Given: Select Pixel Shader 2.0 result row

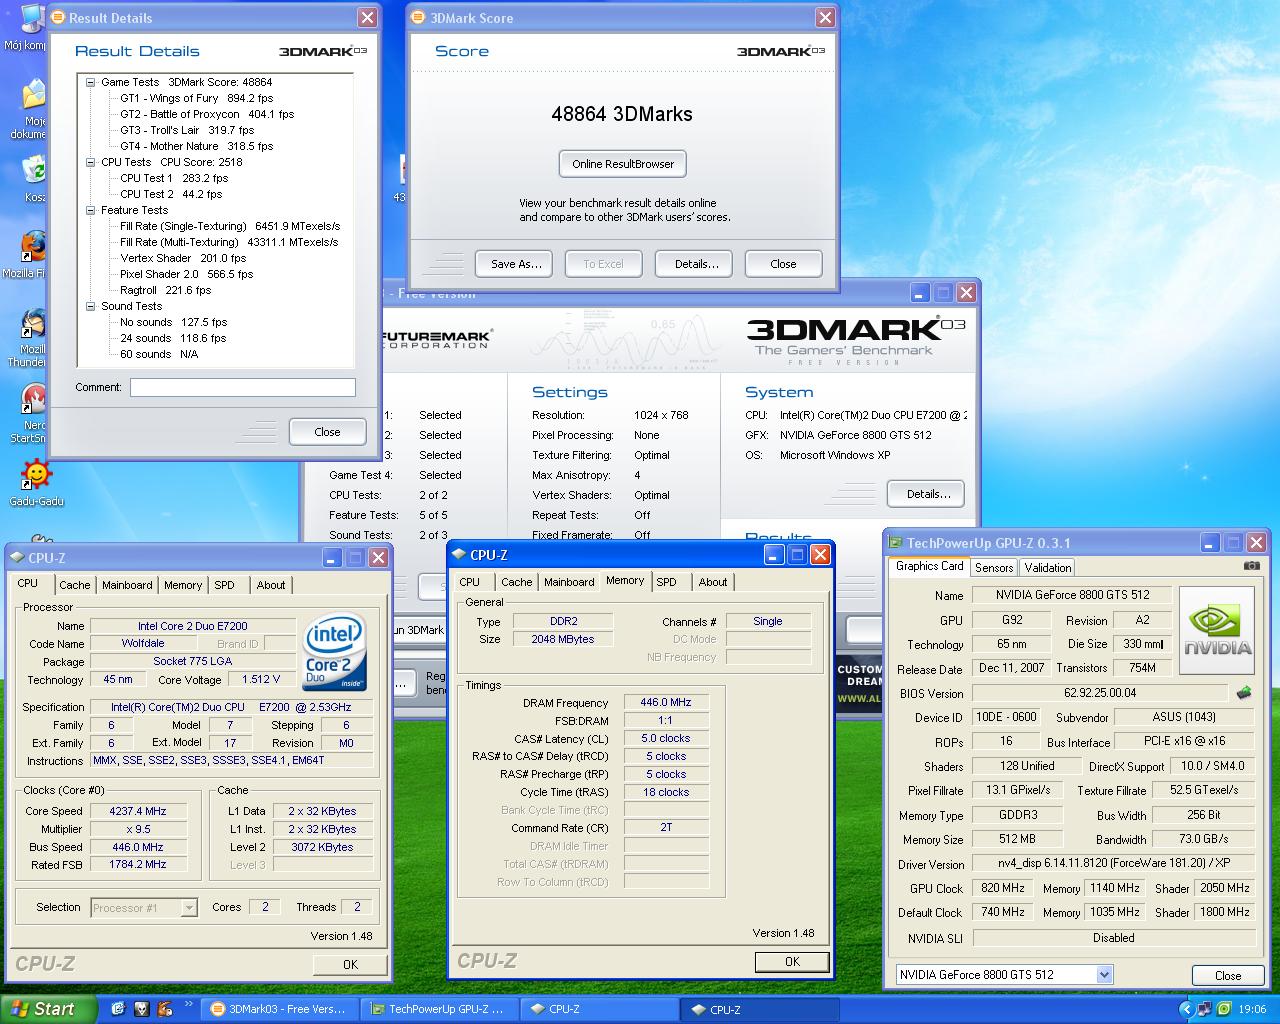Looking at the screenshot, I should click(x=187, y=274).
